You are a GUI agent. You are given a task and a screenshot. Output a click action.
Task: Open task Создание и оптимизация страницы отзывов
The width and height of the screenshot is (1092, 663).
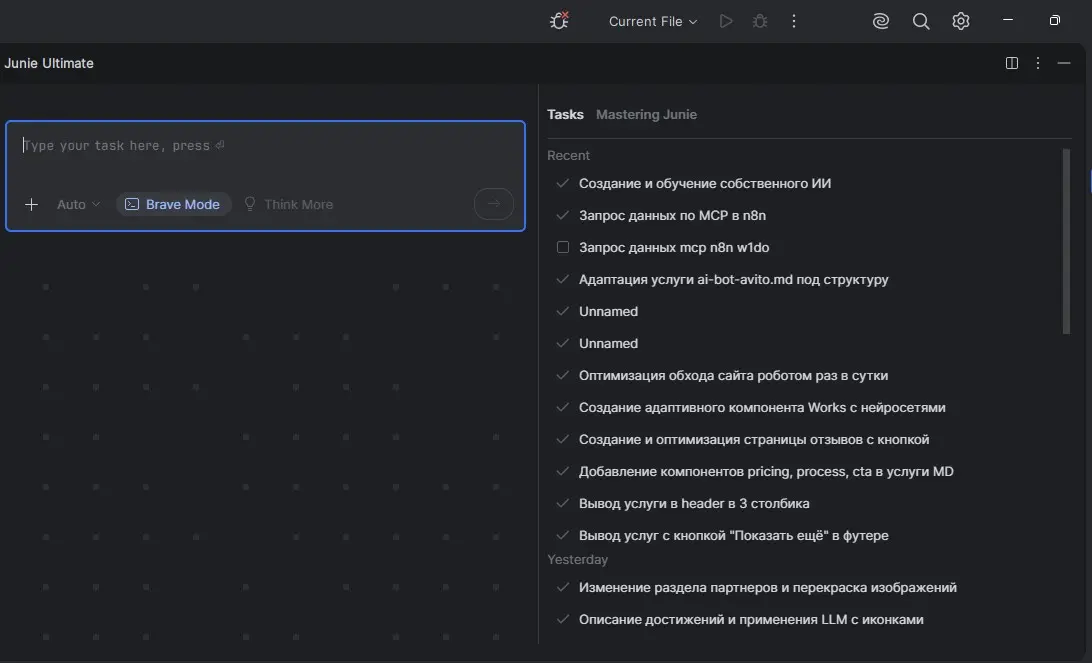tap(754, 439)
